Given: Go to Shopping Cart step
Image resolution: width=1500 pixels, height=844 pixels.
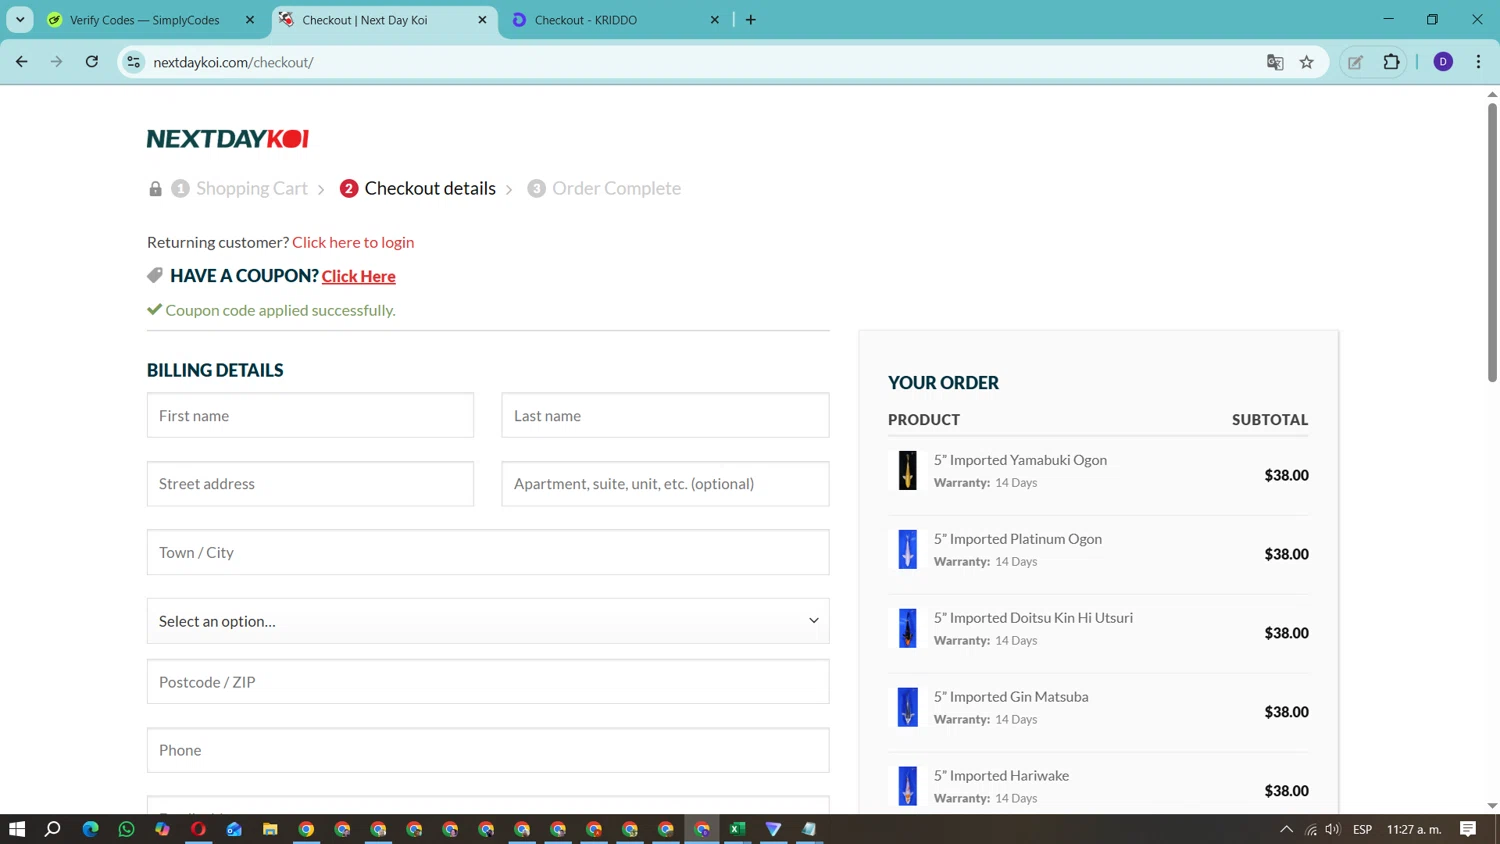Looking at the screenshot, I should click(252, 188).
